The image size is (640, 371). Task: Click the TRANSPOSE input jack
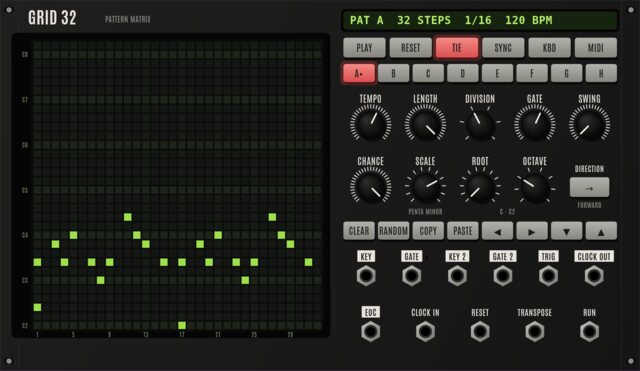tap(535, 331)
